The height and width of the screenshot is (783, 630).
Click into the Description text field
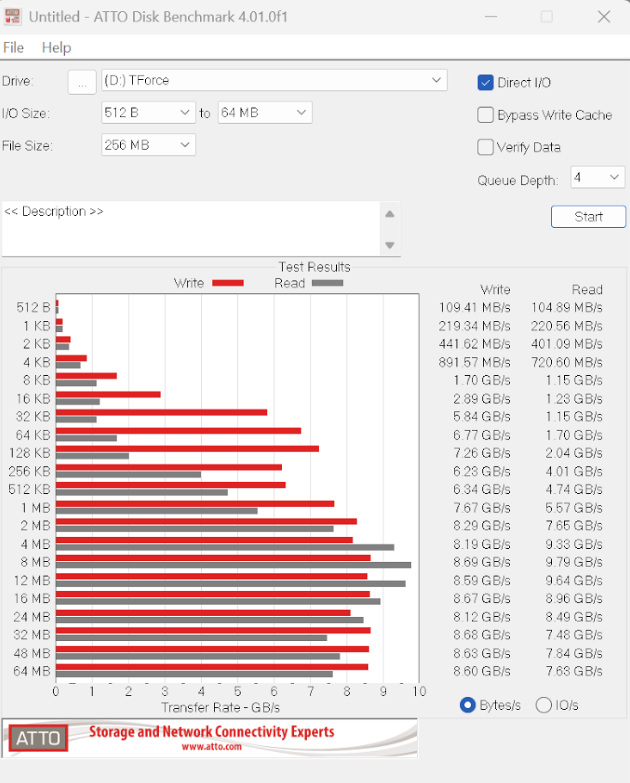point(191,229)
